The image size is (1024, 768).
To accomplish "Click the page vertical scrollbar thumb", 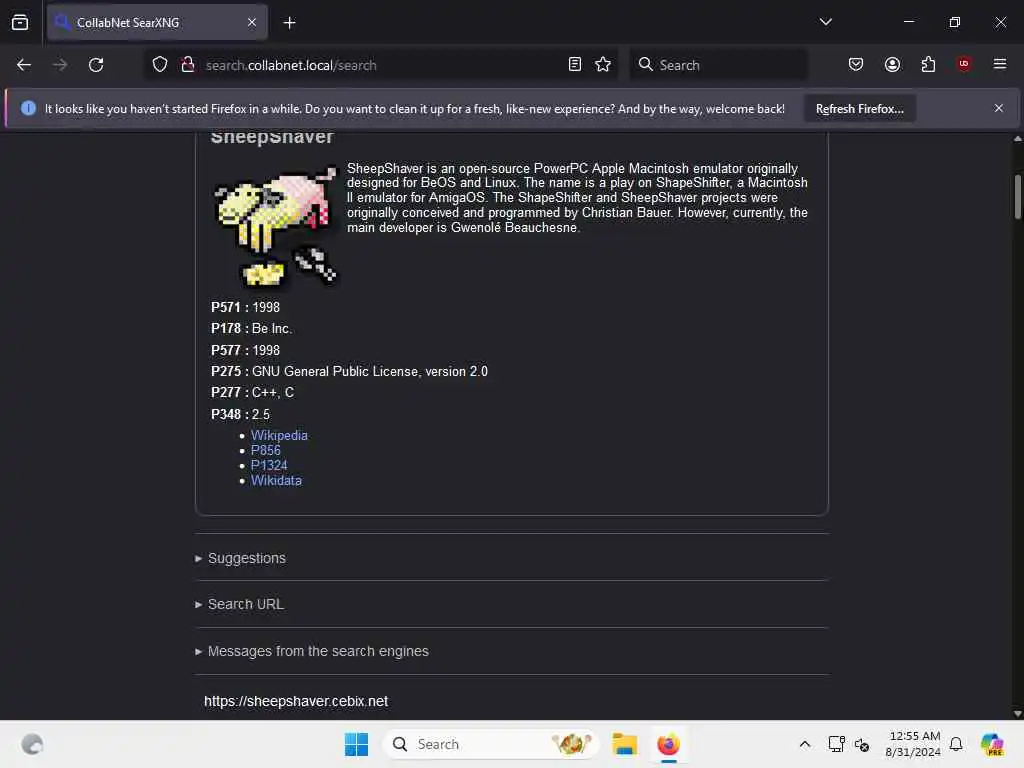I will [1017, 197].
